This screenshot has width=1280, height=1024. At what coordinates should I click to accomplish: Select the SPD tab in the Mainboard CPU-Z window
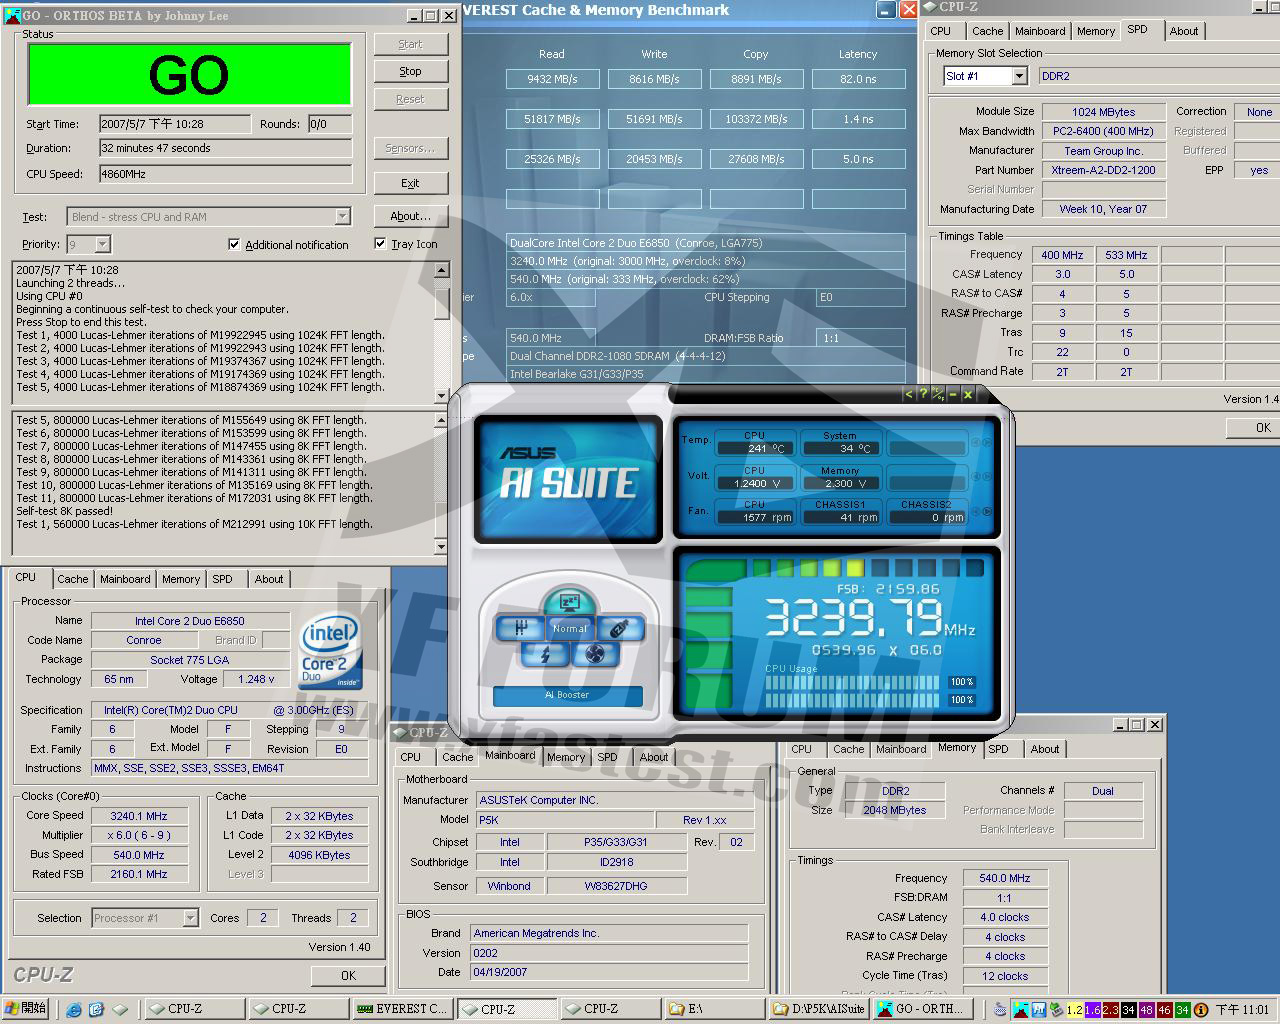pos(607,757)
